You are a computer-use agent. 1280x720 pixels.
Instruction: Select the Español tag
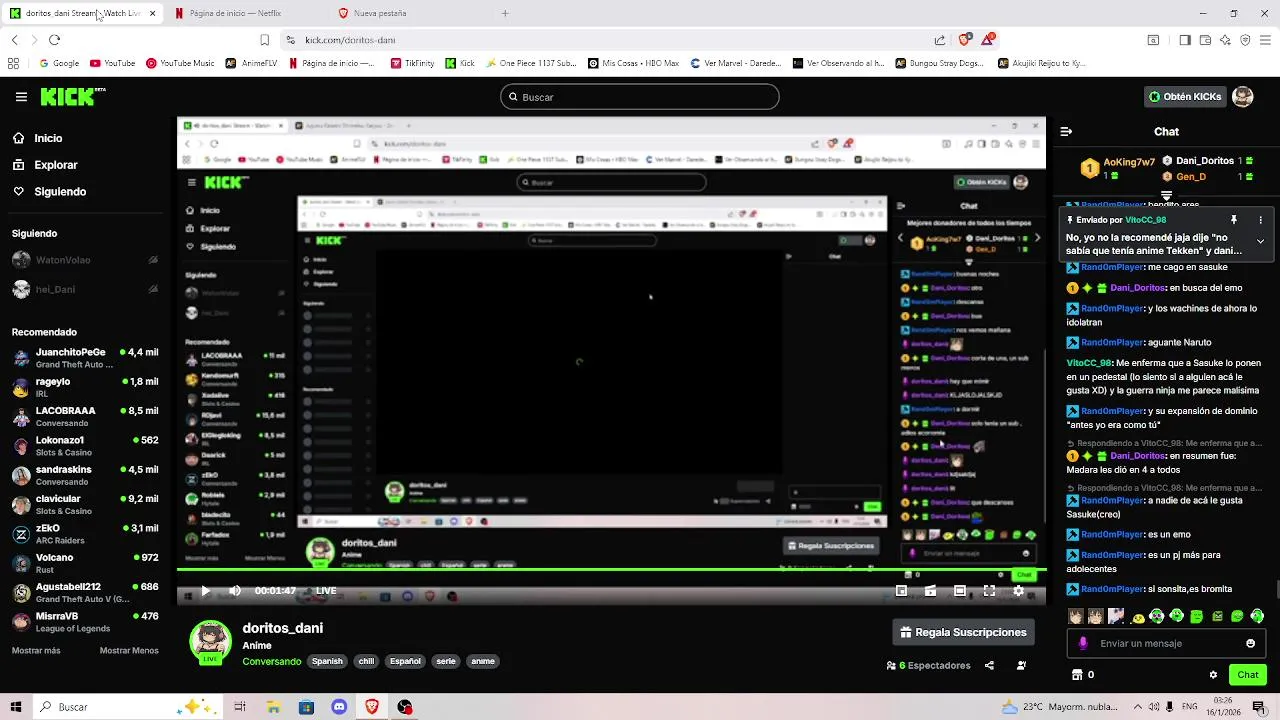(x=405, y=661)
